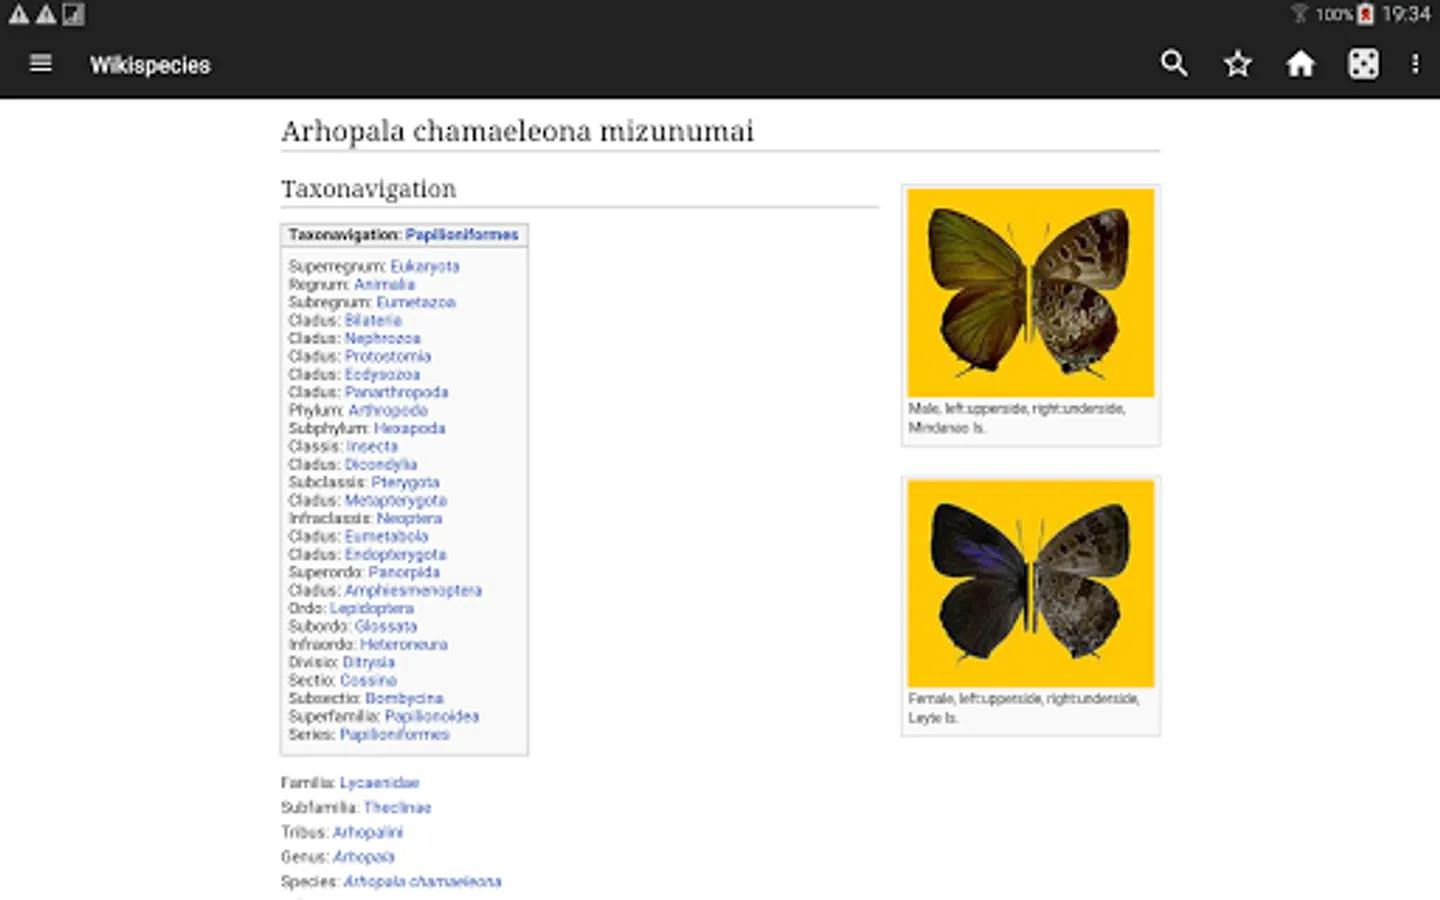Open the Hexapoda subphylum link

pos(410,428)
